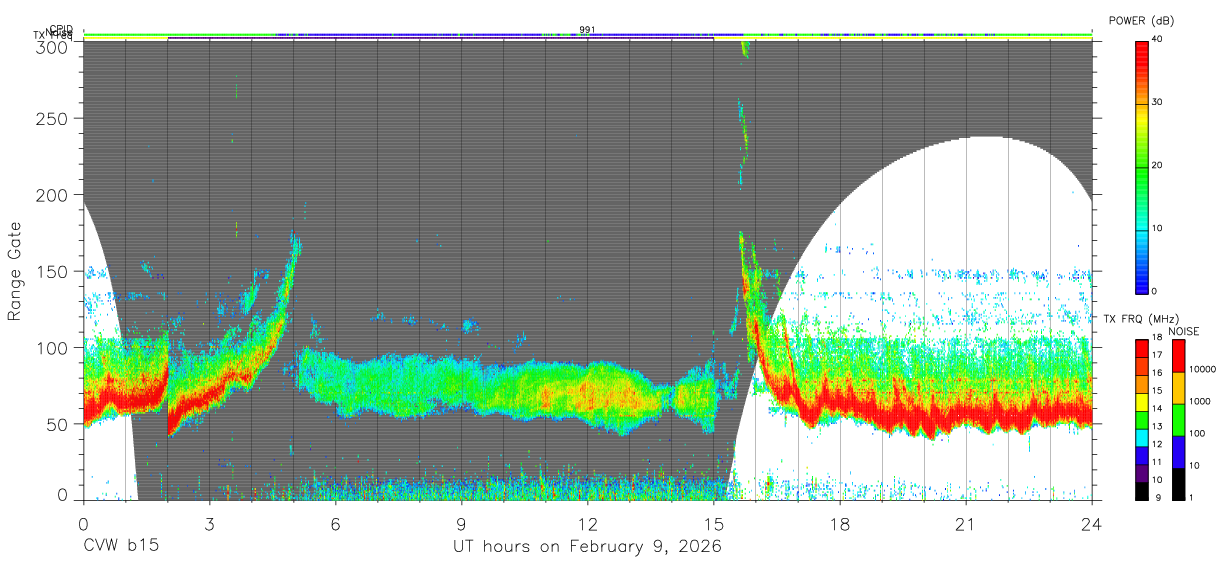Pick the red 17–18 MHz TX FRQ swatch
This screenshot has width=1228, height=567.
[x=1141, y=349]
